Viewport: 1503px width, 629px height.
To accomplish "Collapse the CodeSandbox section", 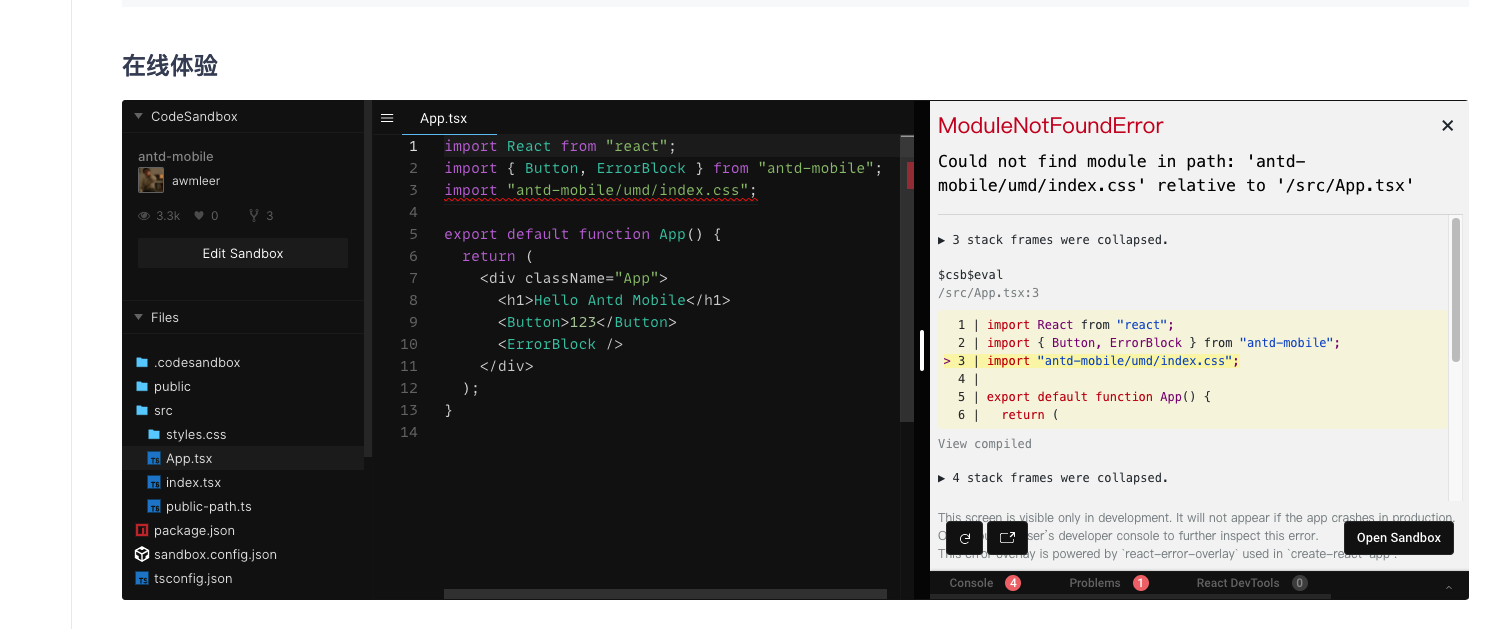I will tap(138, 116).
